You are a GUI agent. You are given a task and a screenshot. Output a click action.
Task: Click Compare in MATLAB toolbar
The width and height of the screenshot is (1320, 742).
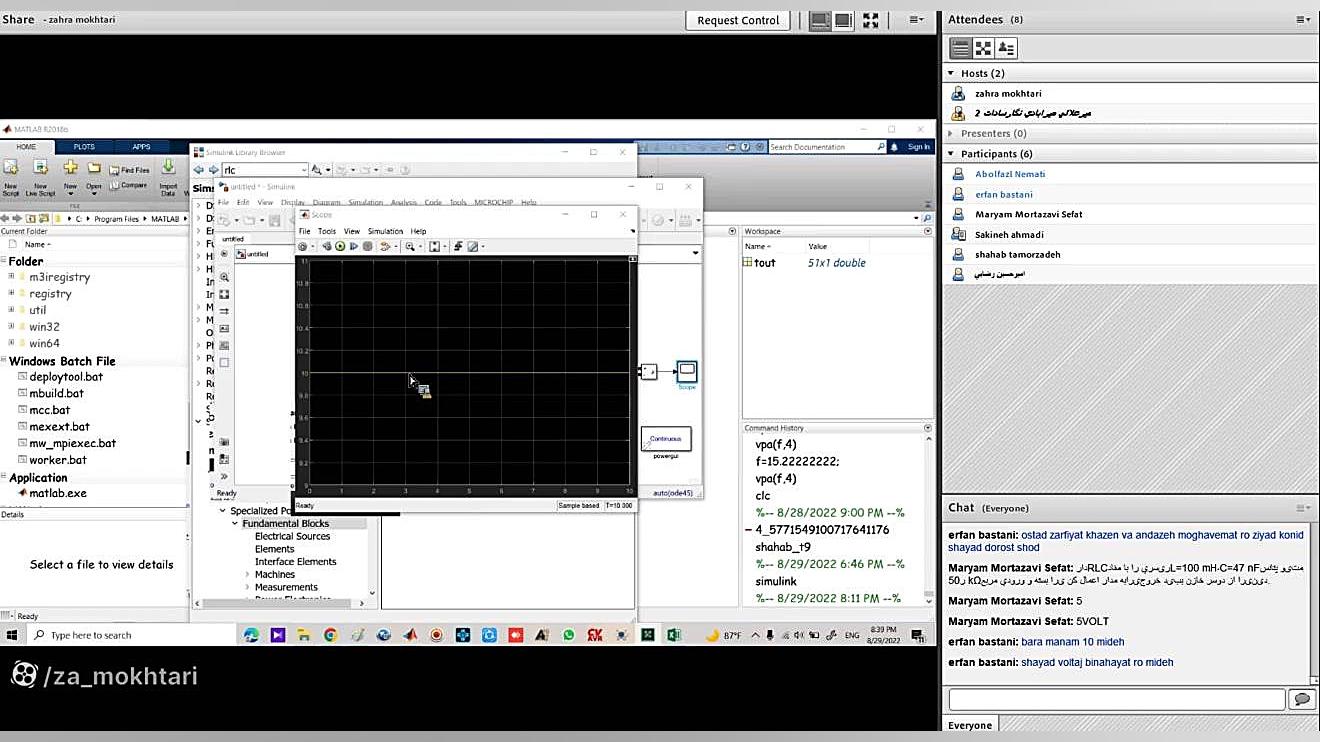click(x=129, y=185)
